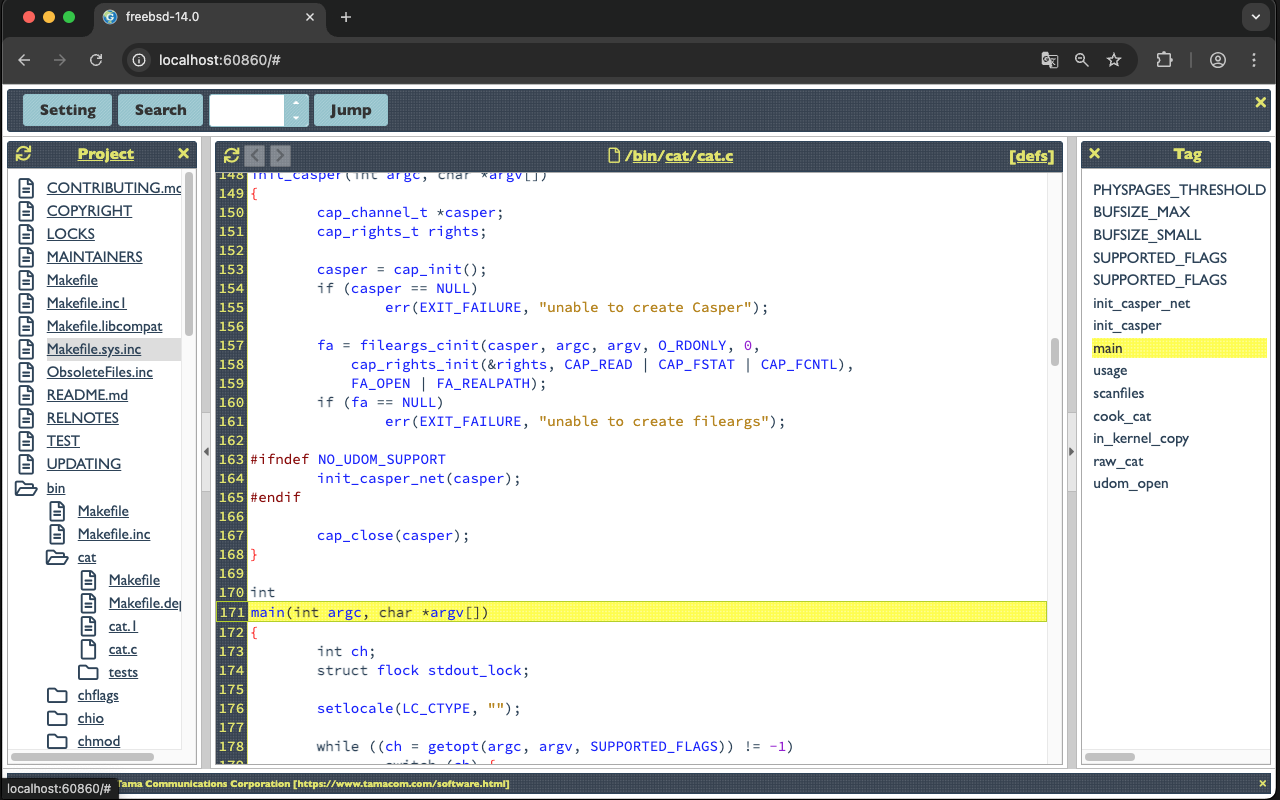Image resolution: width=1280 pixels, height=800 pixels.
Task: Open the LOCKS file
Action: (71, 234)
